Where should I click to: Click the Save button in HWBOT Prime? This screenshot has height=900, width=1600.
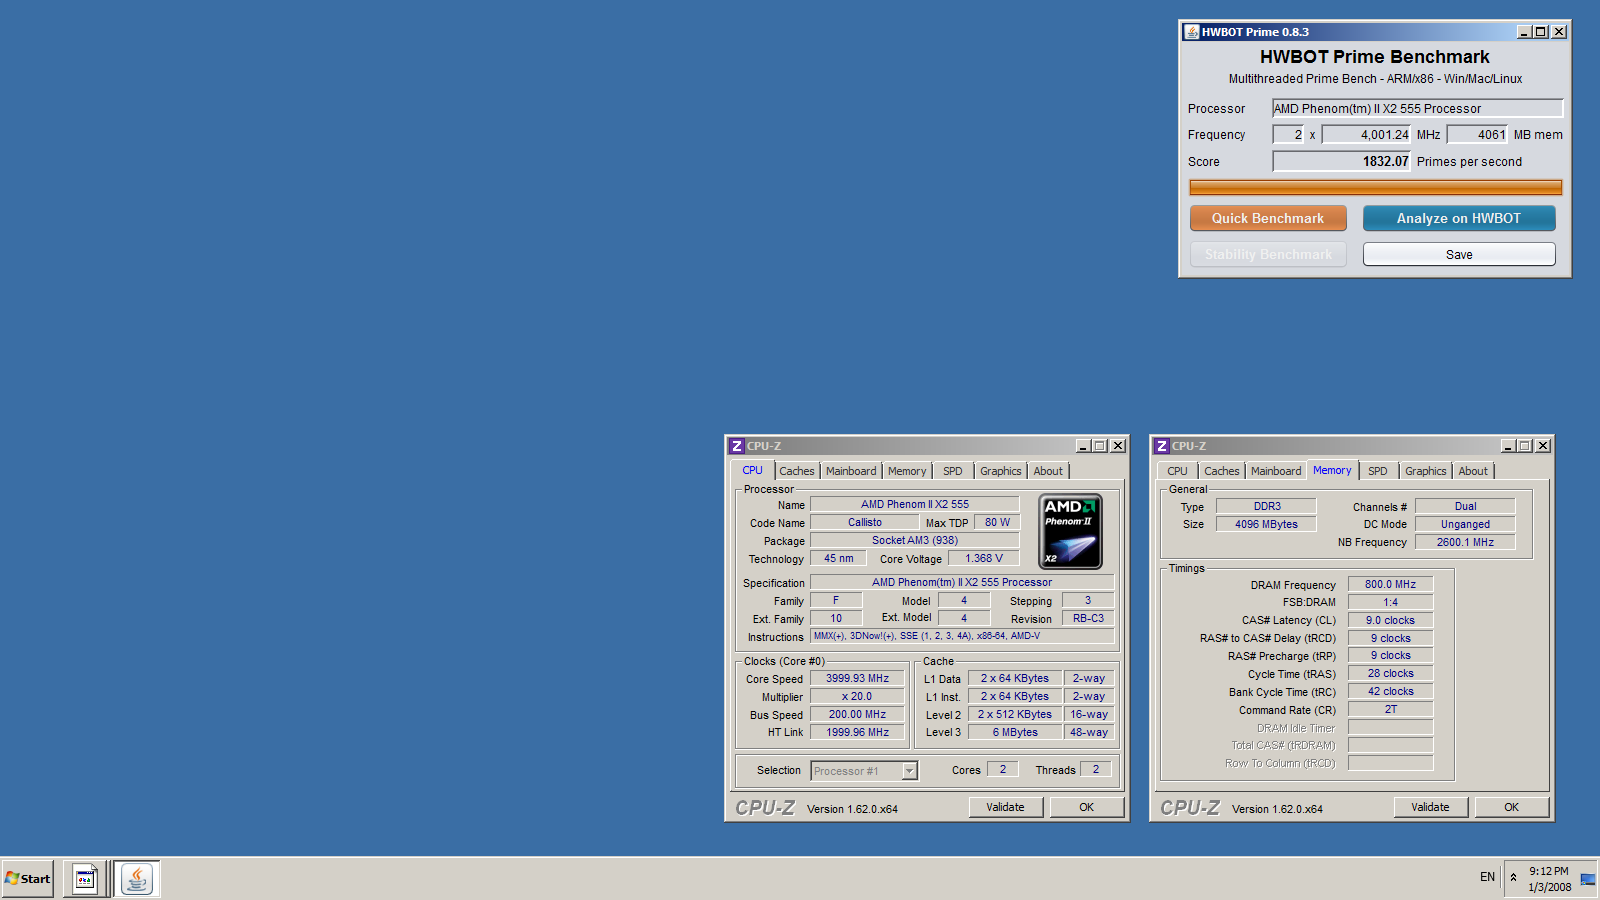pyautogui.click(x=1459, y=254)
